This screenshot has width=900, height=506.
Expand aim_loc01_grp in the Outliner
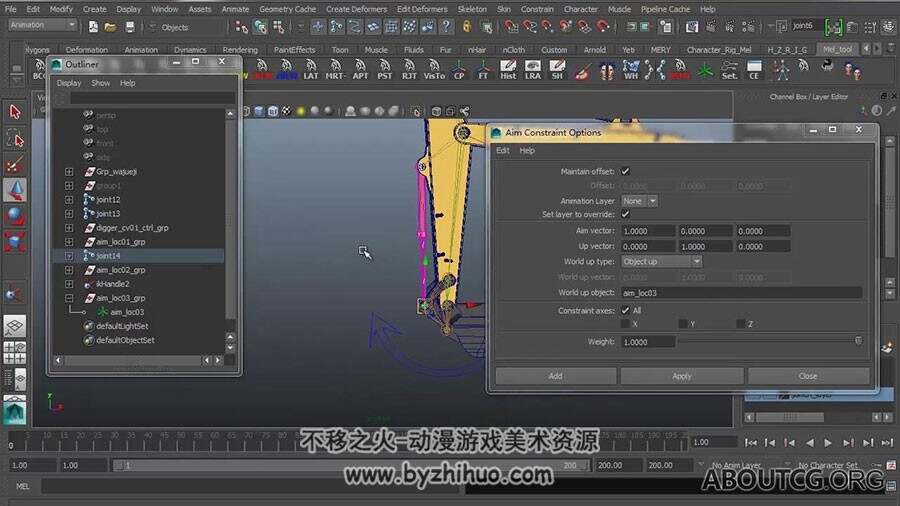(x=69, y=242)
